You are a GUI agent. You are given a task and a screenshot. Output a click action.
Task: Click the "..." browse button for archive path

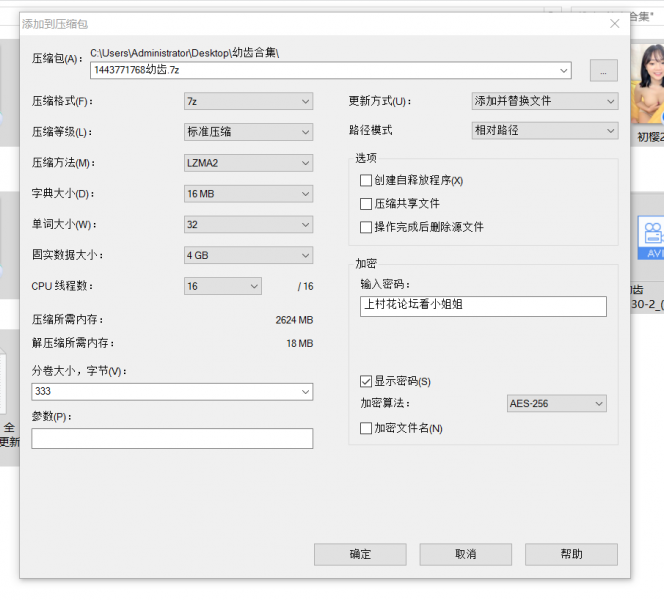tap(603, 70)
